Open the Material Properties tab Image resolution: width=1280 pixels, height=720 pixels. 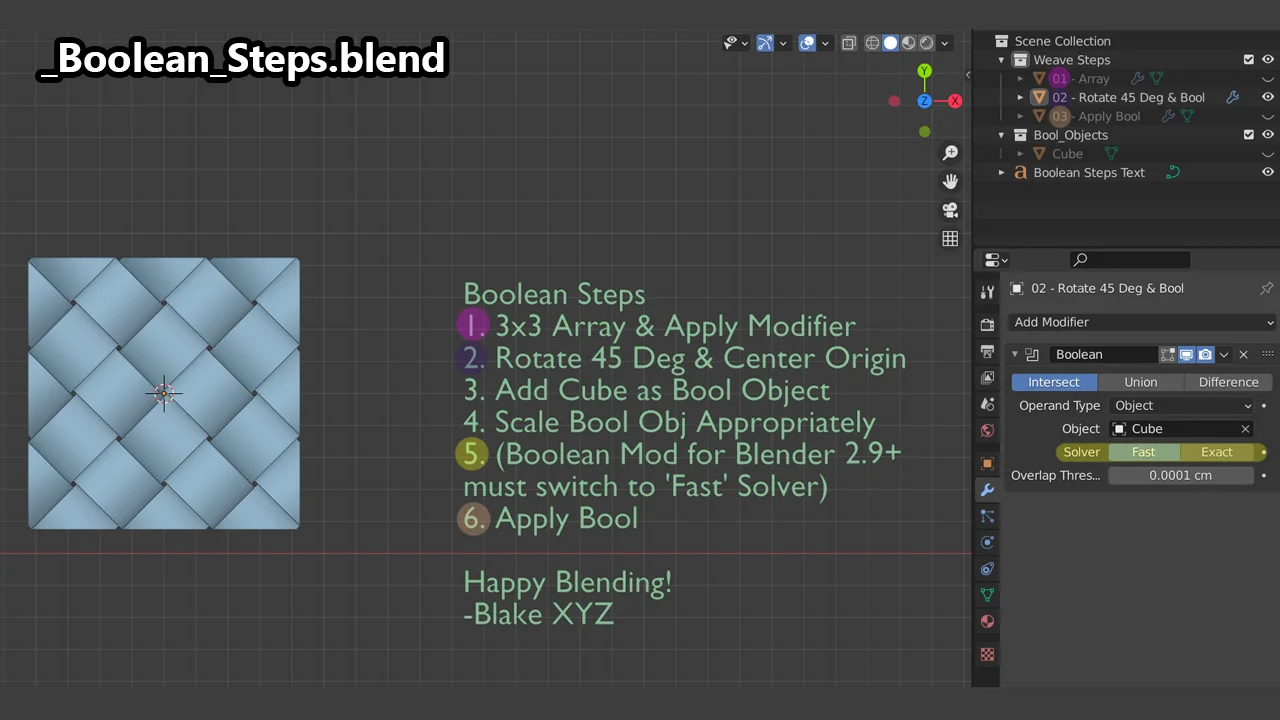(987, 621)
